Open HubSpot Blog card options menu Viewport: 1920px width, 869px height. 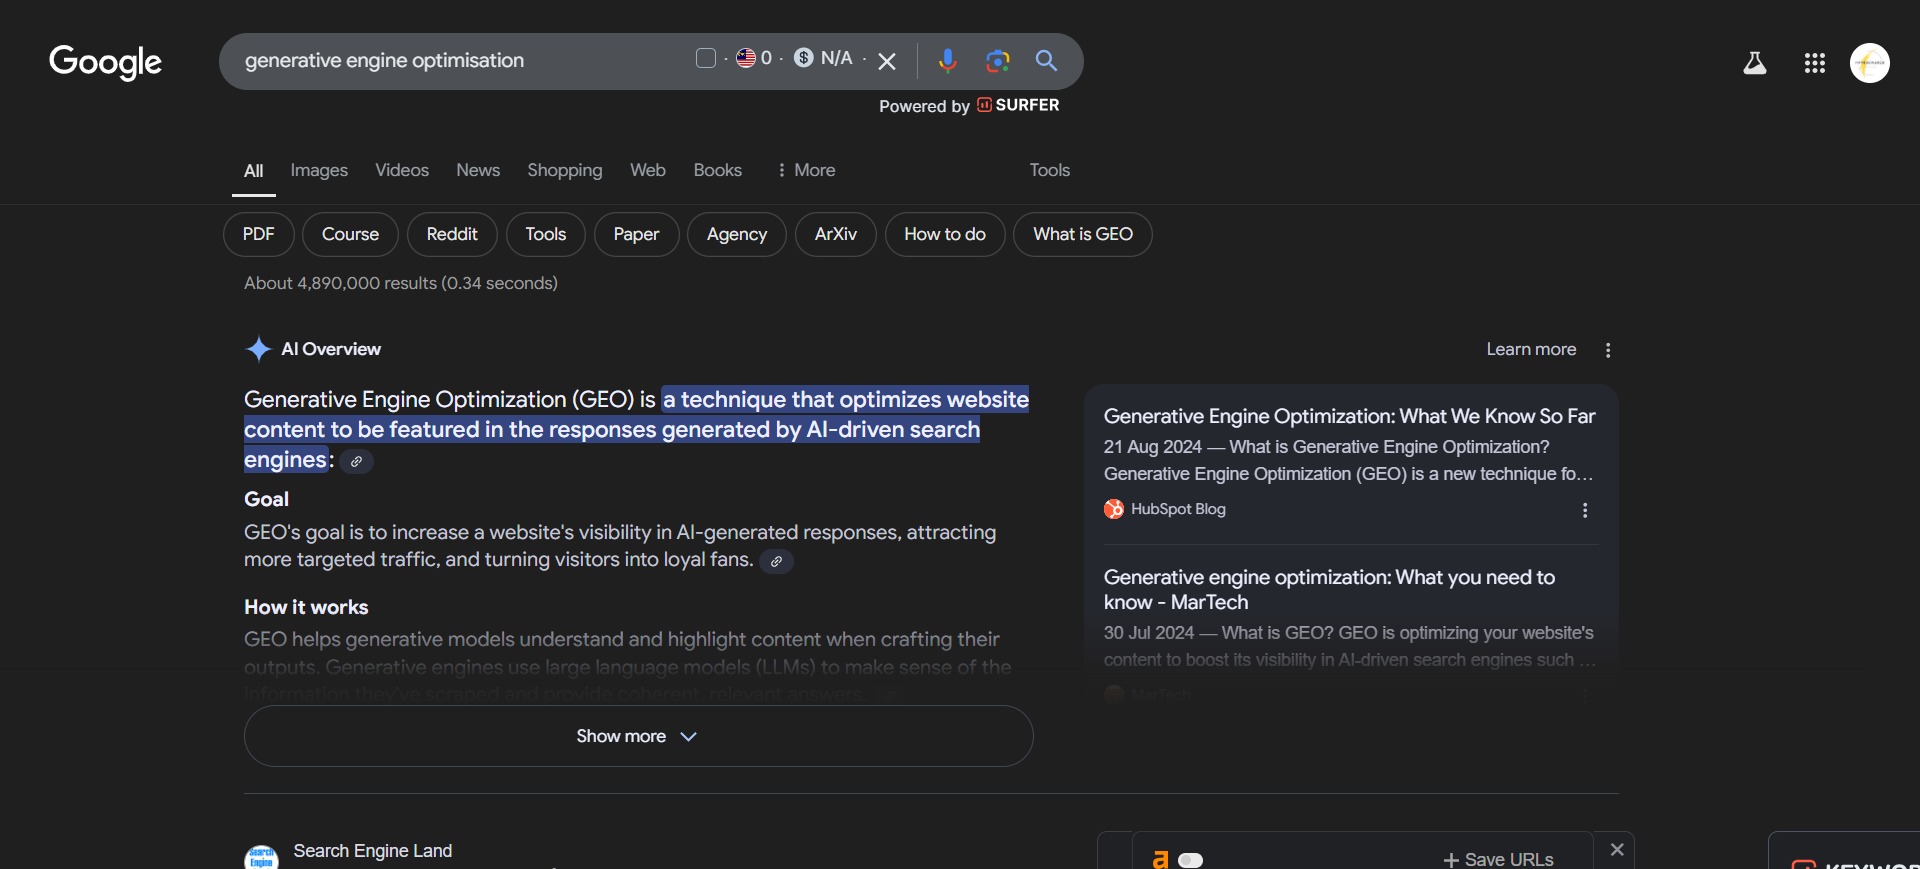(x=1584, y=510)
